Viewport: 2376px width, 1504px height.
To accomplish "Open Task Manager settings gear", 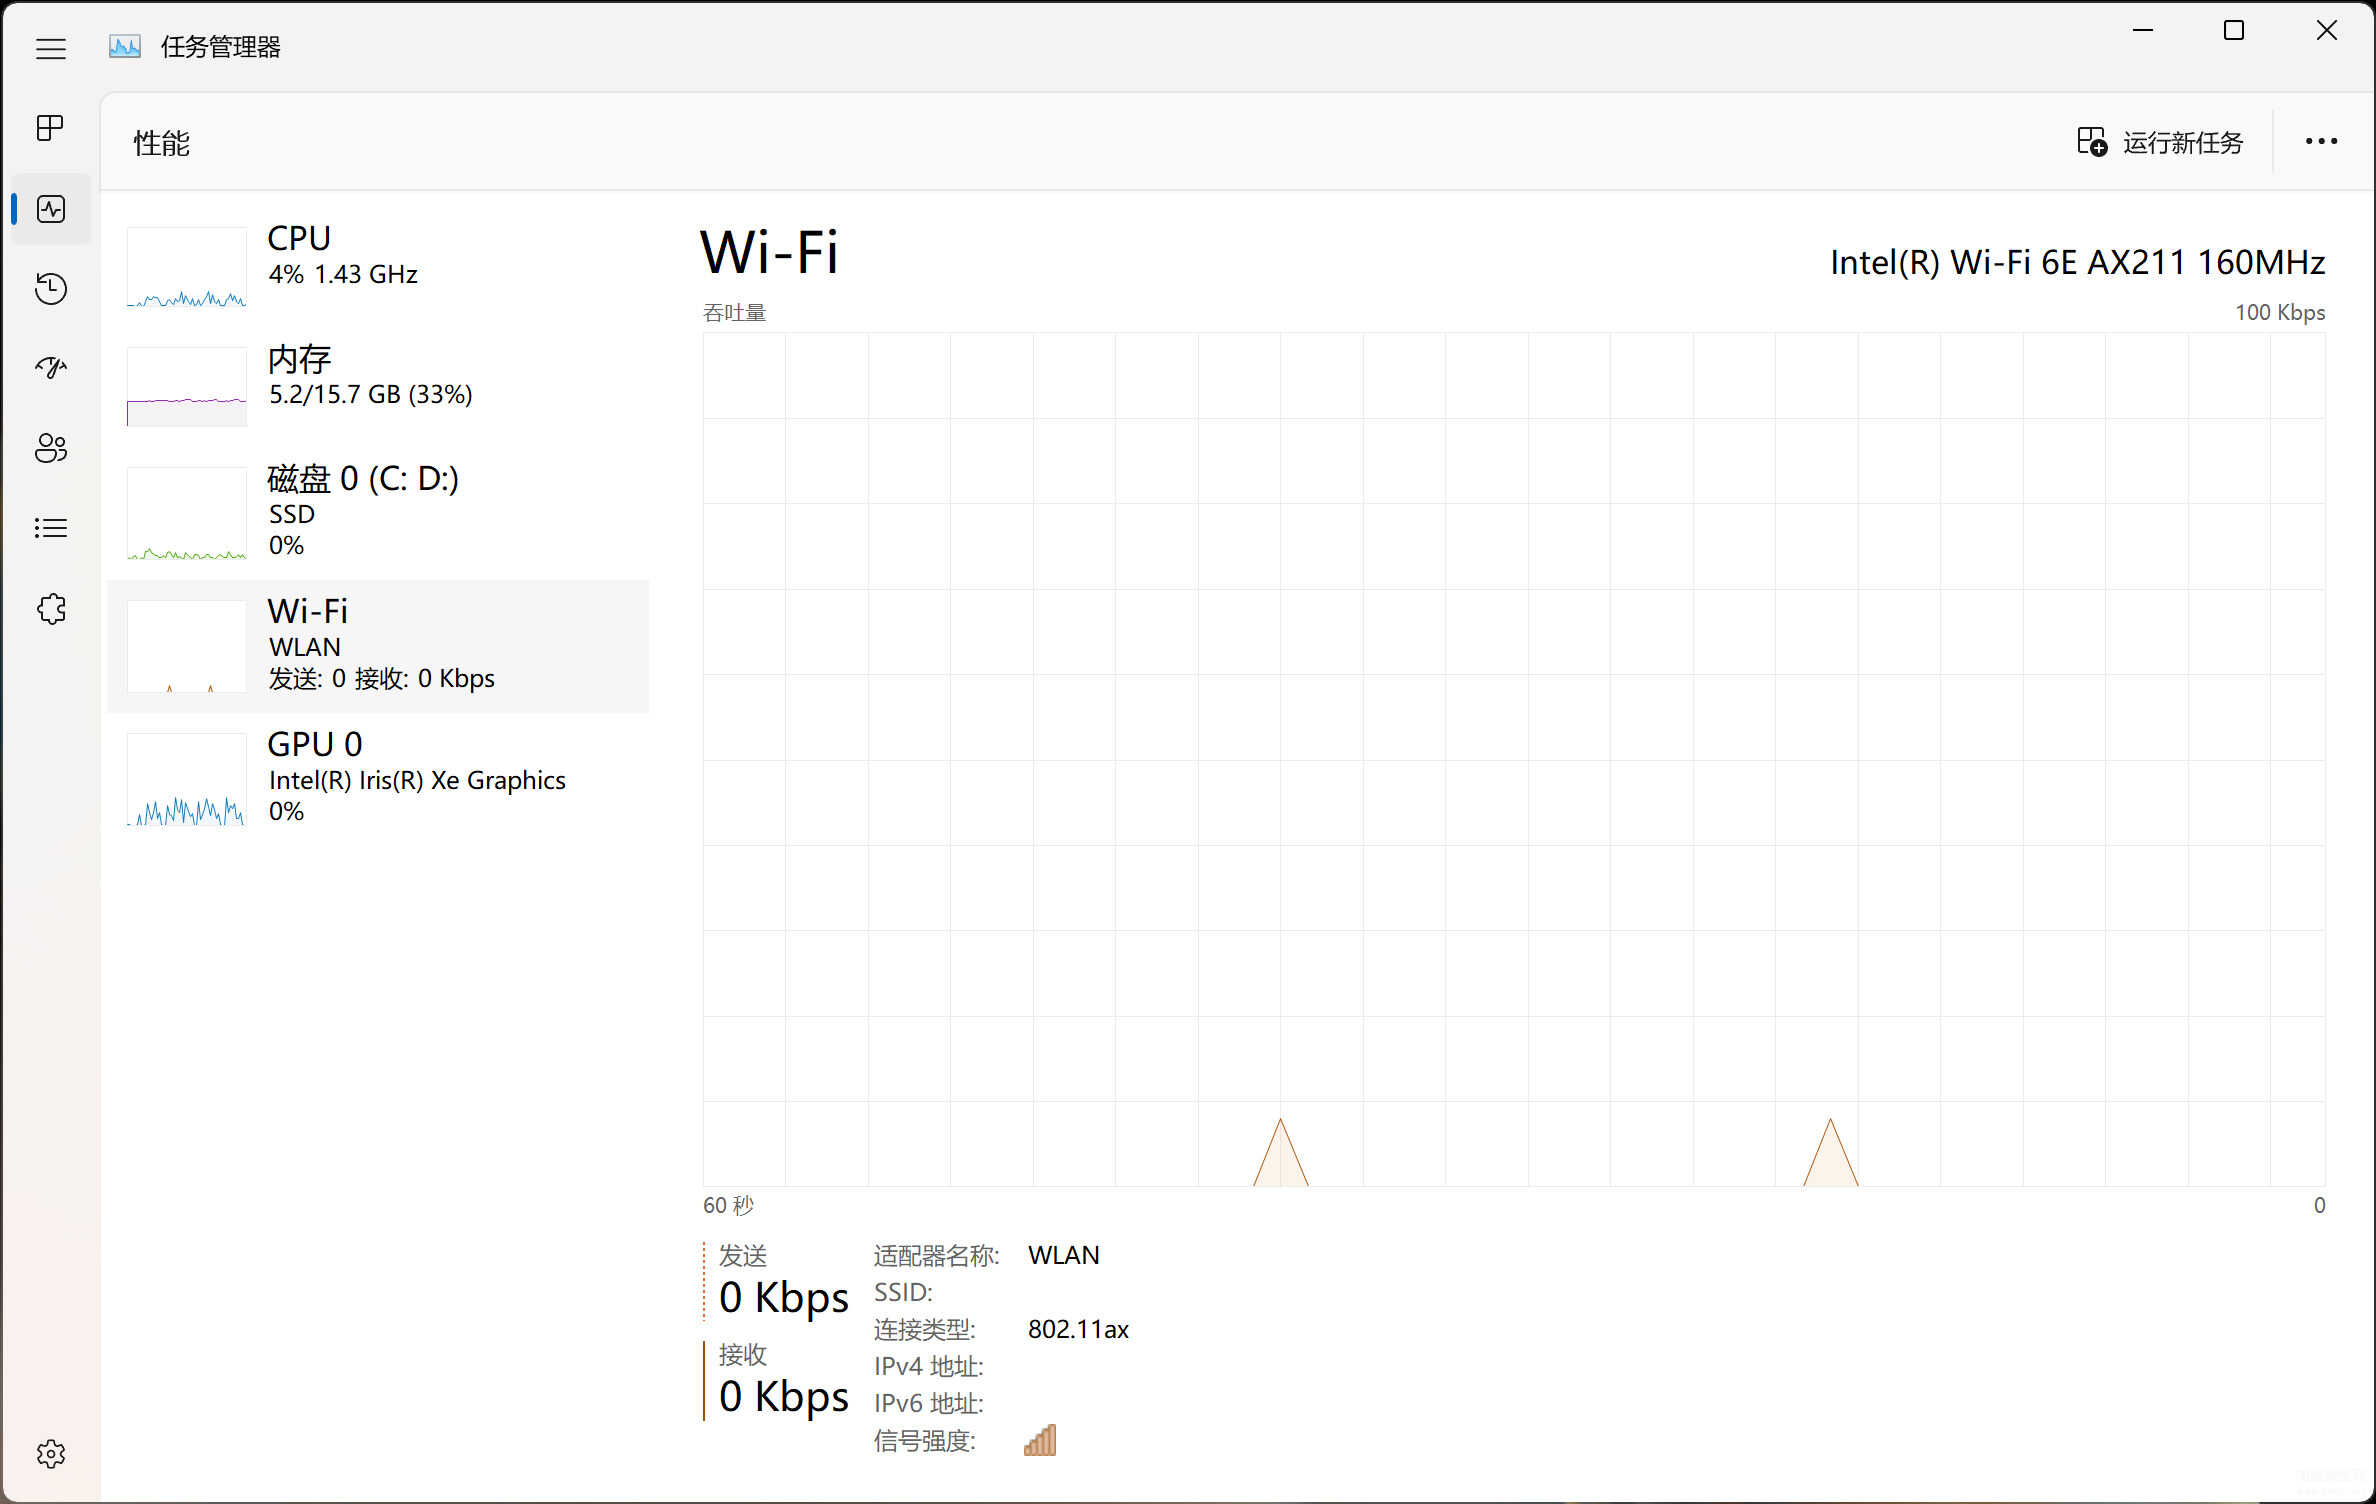I will [x=51, y=1454].
